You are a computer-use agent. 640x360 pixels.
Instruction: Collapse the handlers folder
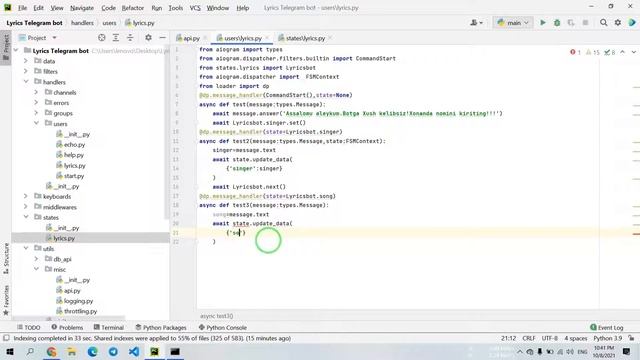(x=26, y=82)
